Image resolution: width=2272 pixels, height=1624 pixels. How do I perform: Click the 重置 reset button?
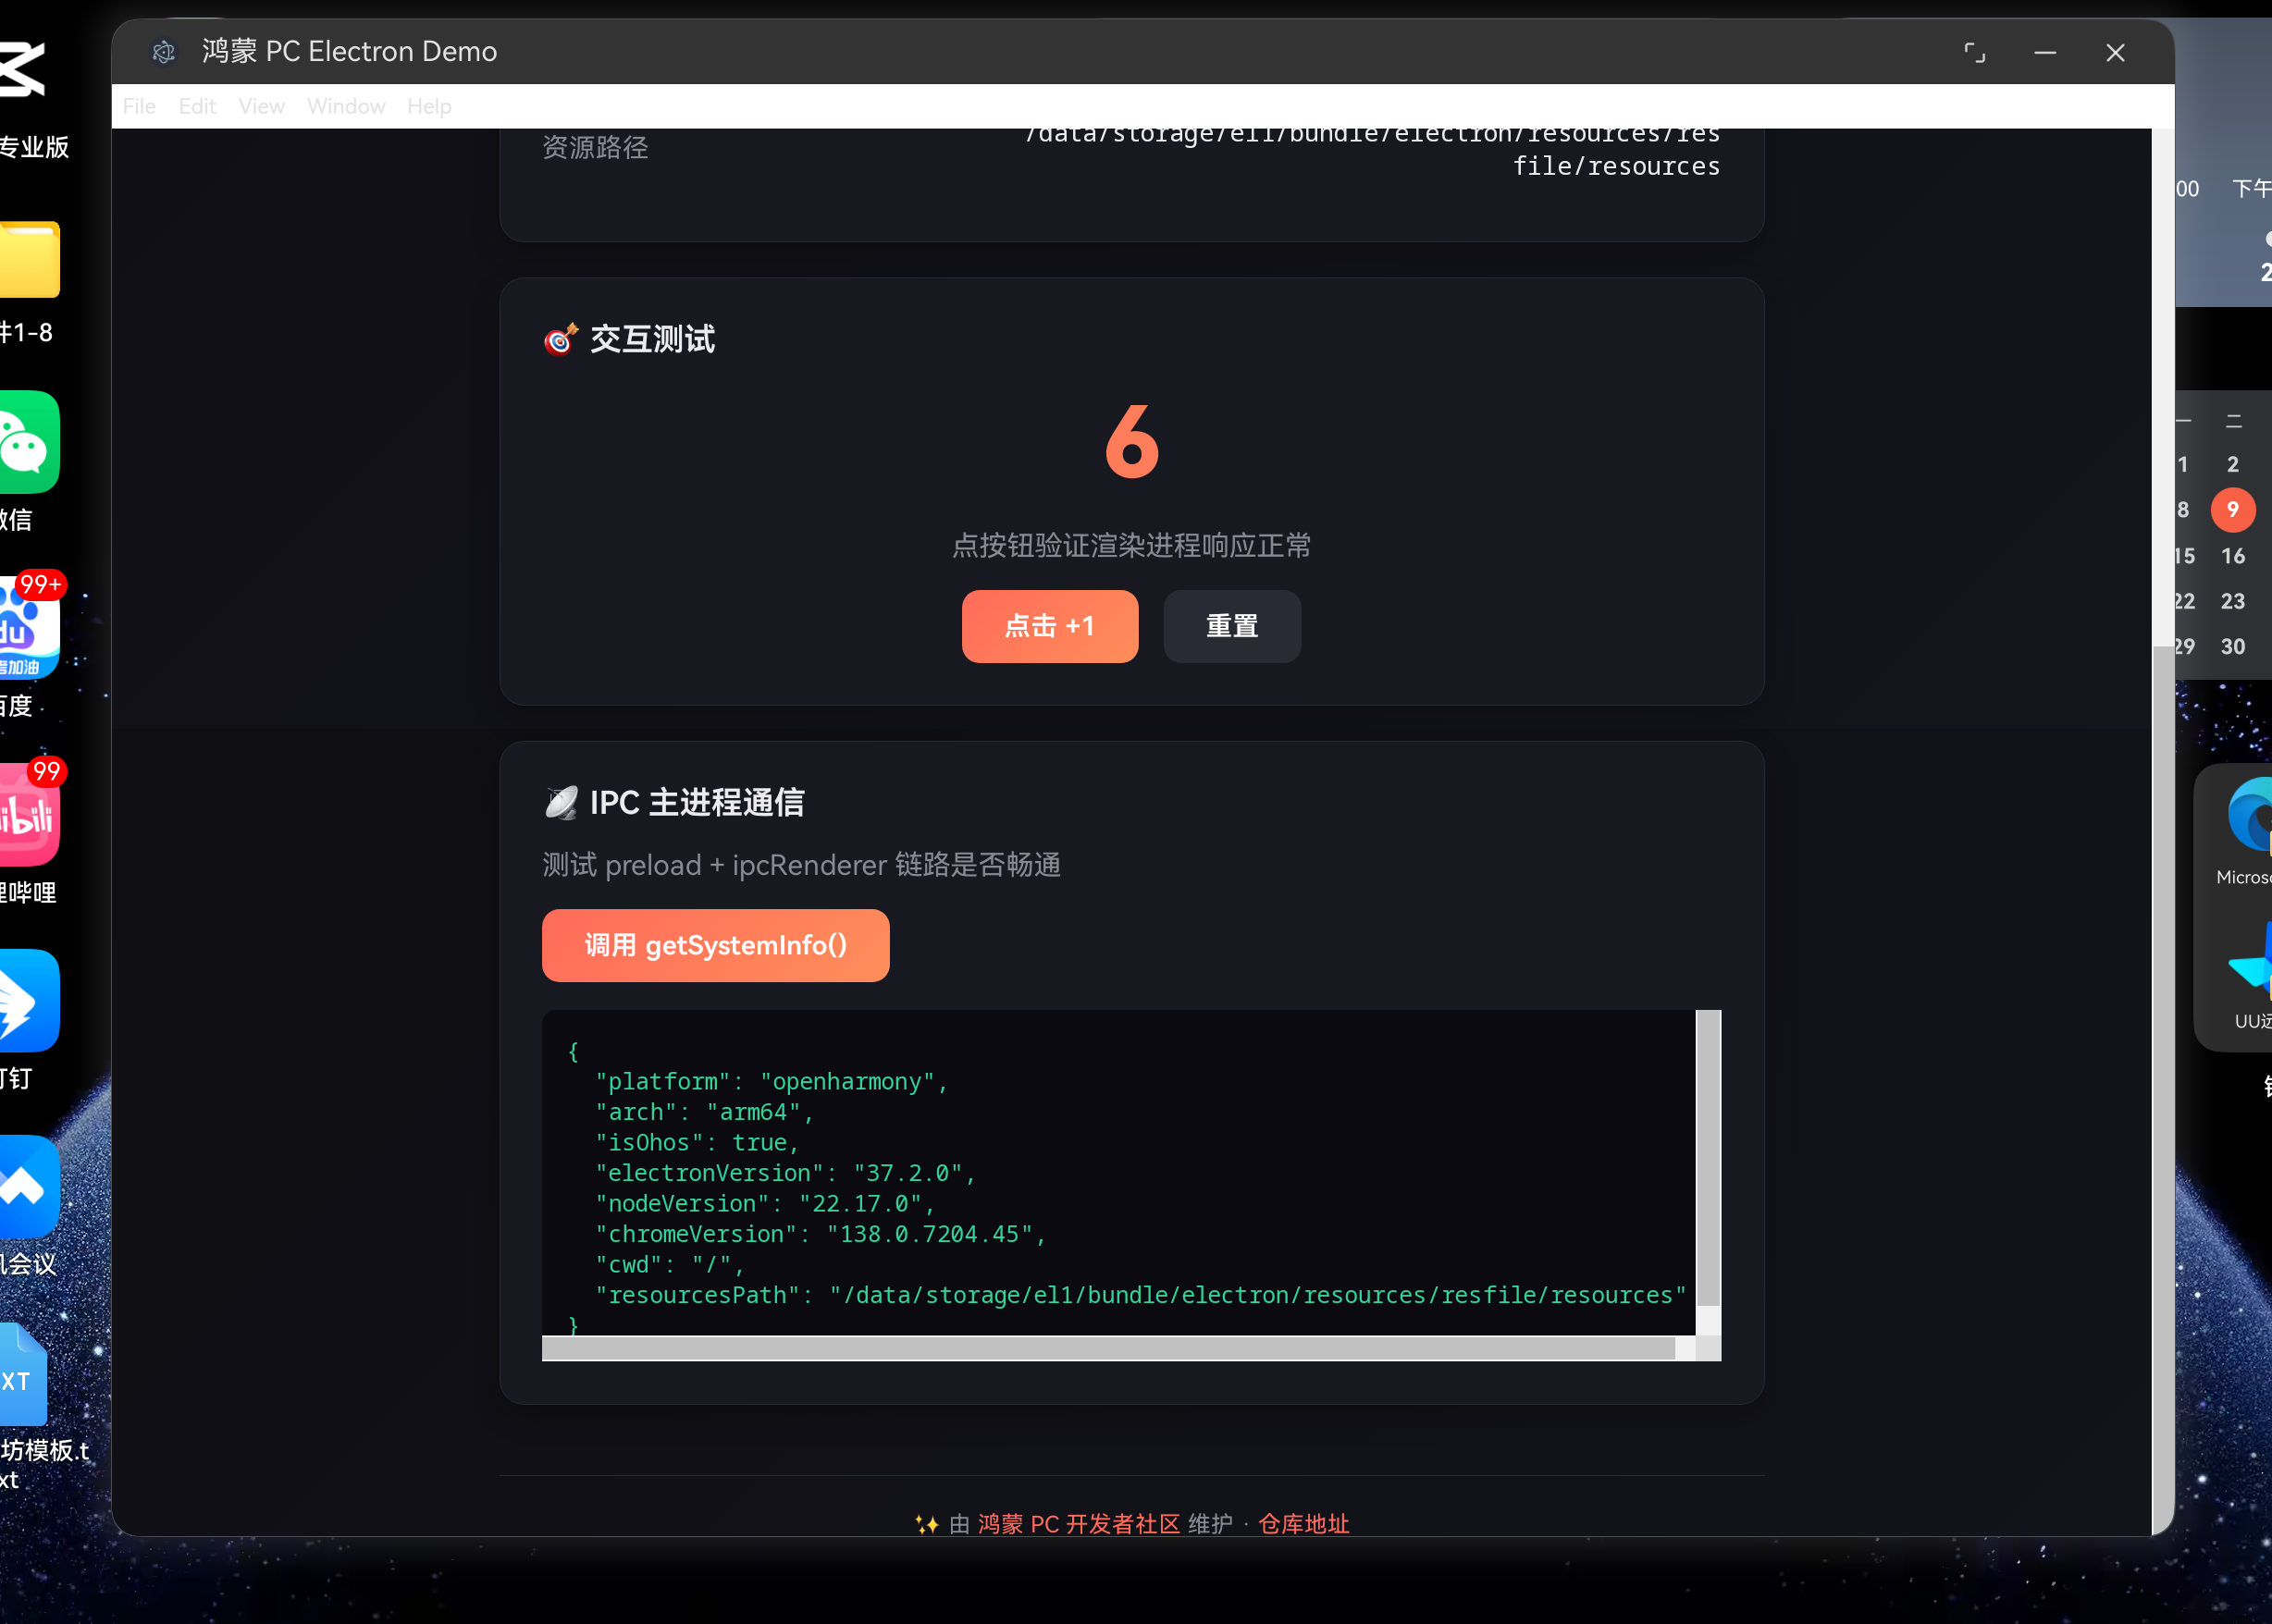pyautogui.click(x=1232, y=626)
